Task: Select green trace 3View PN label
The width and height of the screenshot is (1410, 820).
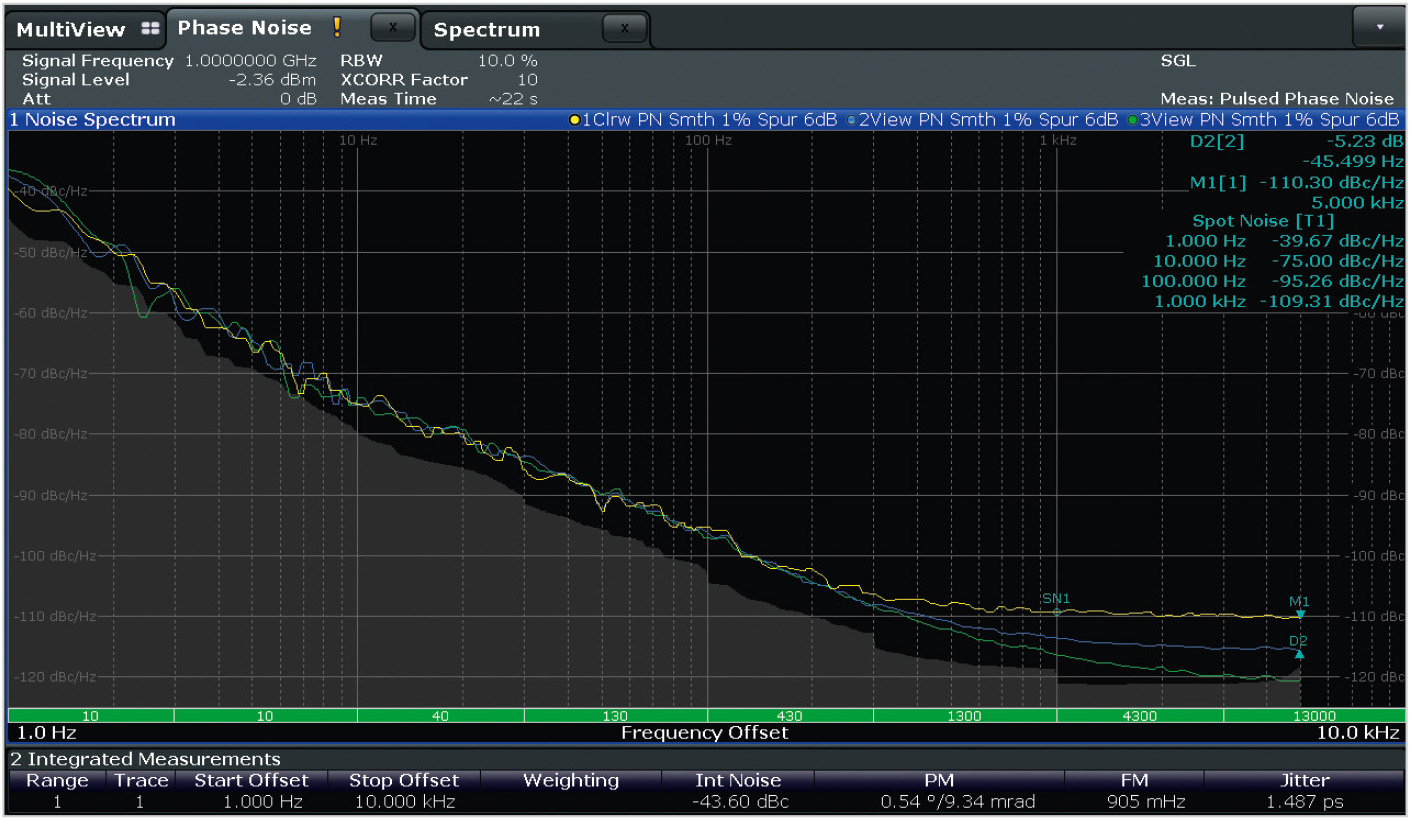Action: click(1265, 120)
